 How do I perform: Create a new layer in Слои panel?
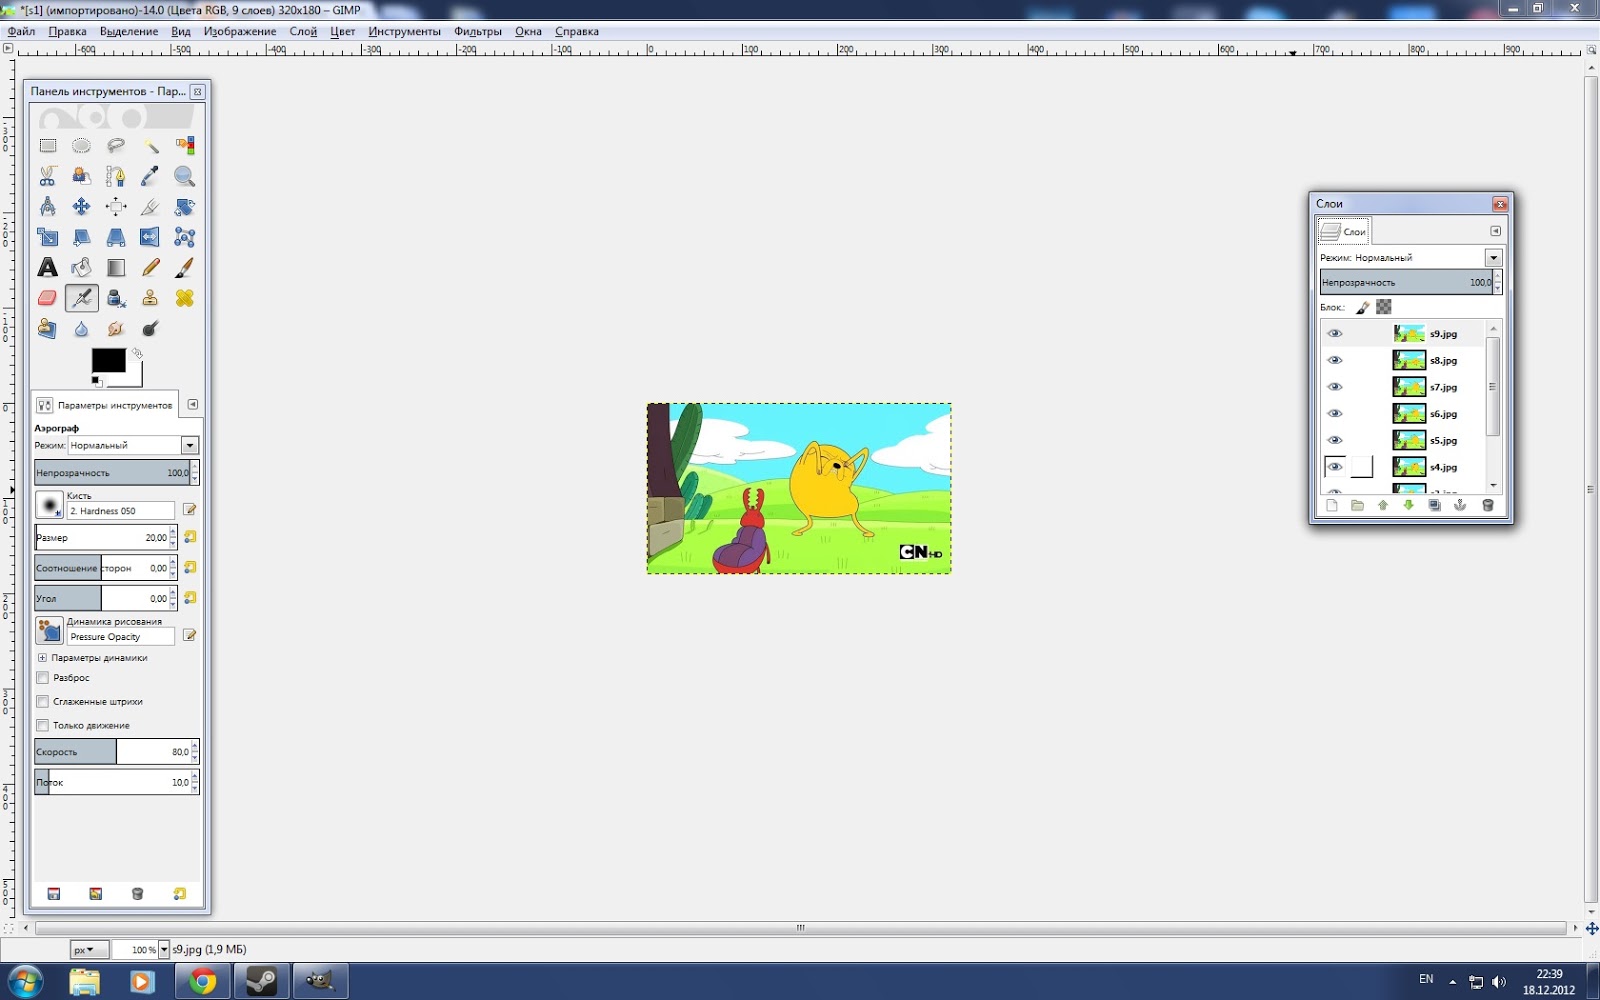click(x=1331, y=505)
